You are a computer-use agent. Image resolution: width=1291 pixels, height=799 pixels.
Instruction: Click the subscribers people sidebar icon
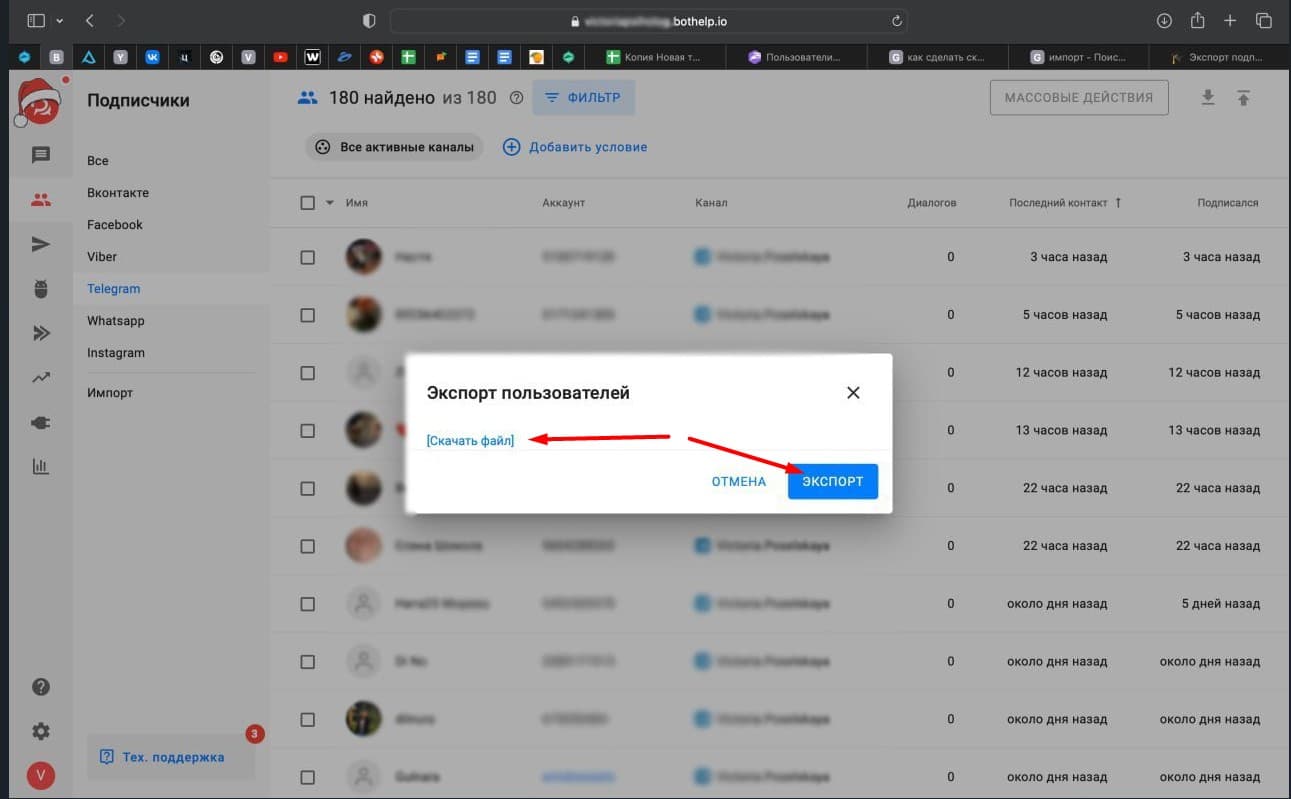[x=40, y=200]
